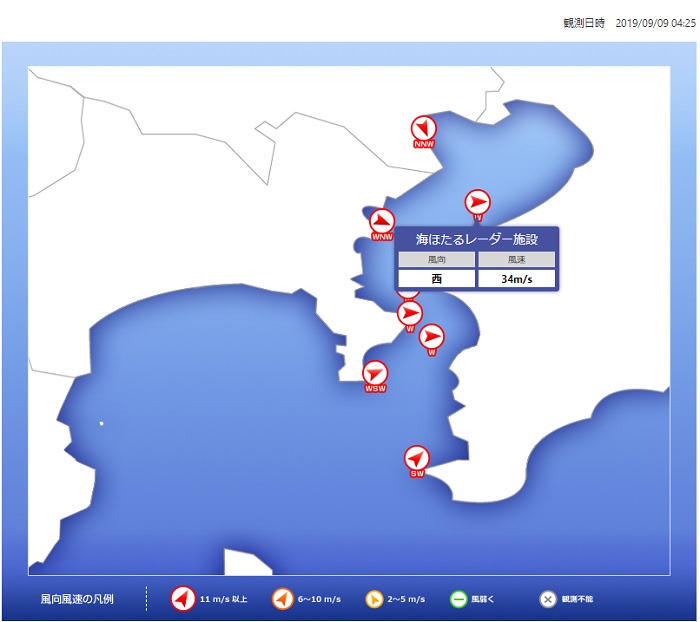Click the 34m/s wind speed value
700x622 pixels.
click(516, 279)
